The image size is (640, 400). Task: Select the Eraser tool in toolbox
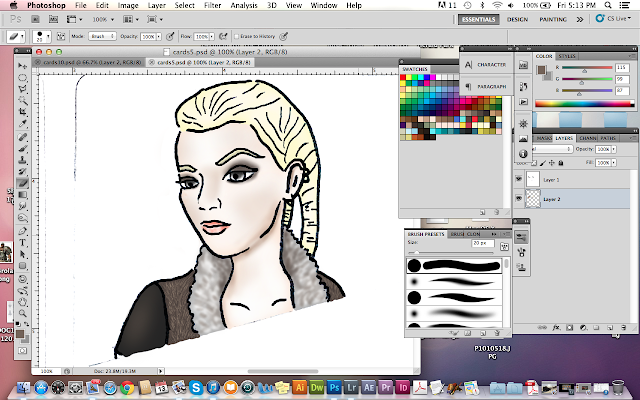tap(22, 183)
